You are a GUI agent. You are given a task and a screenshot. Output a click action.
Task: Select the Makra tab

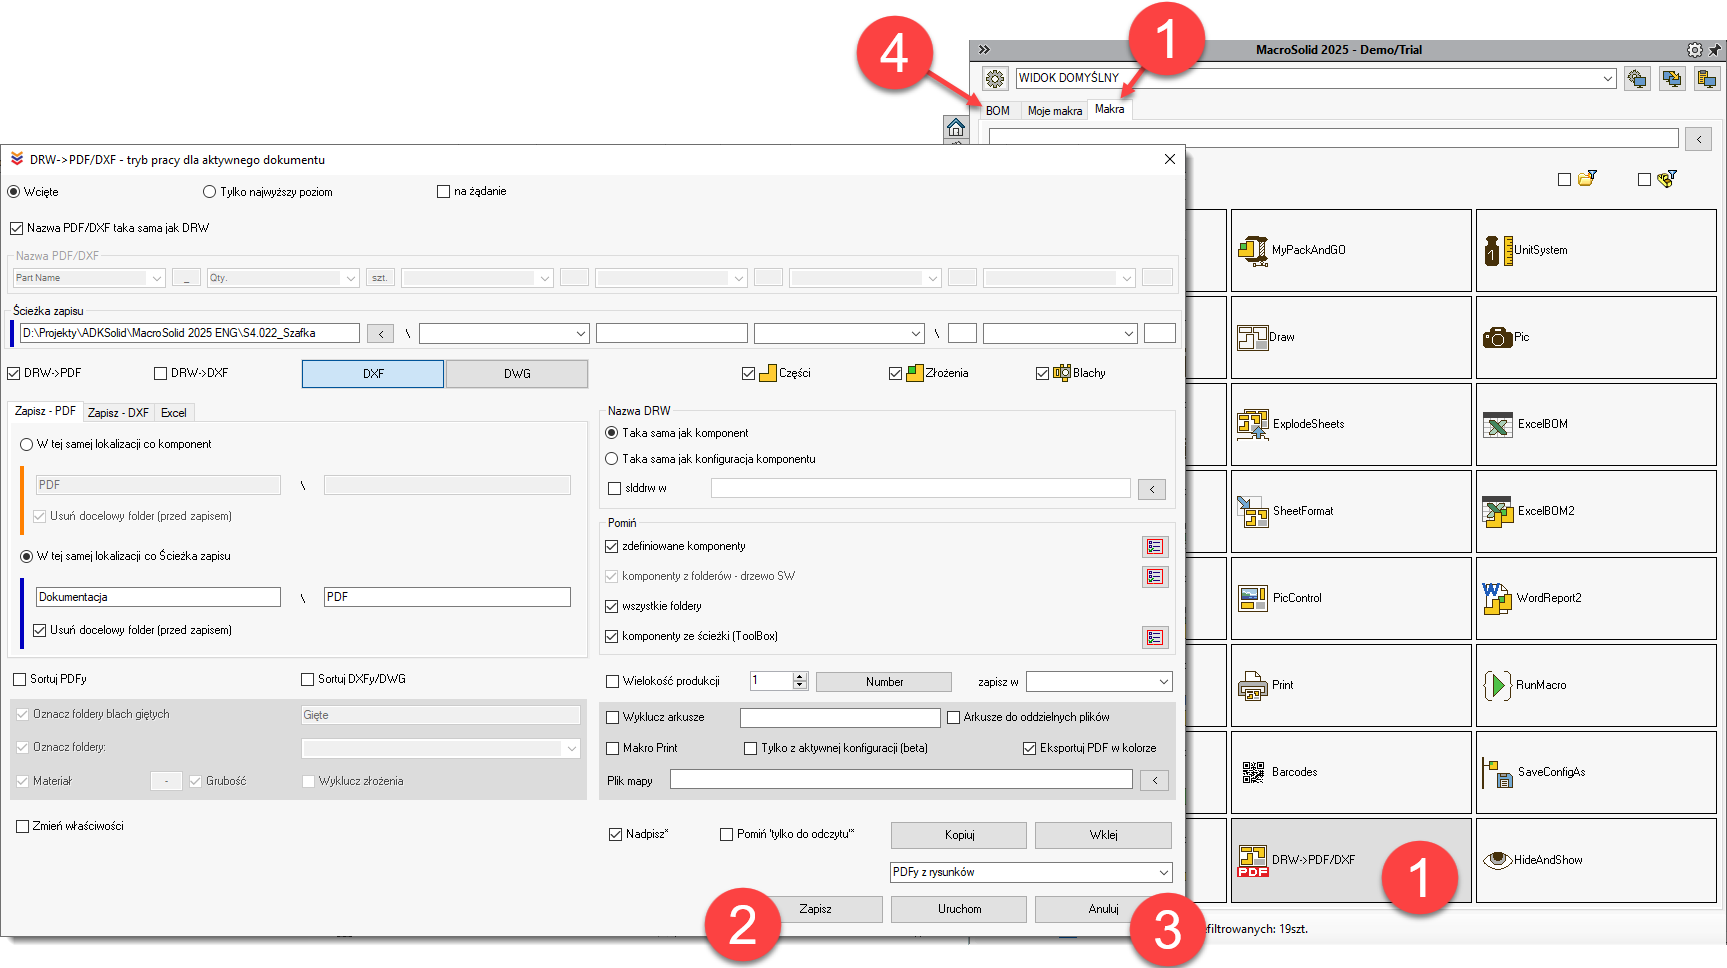1109,109
